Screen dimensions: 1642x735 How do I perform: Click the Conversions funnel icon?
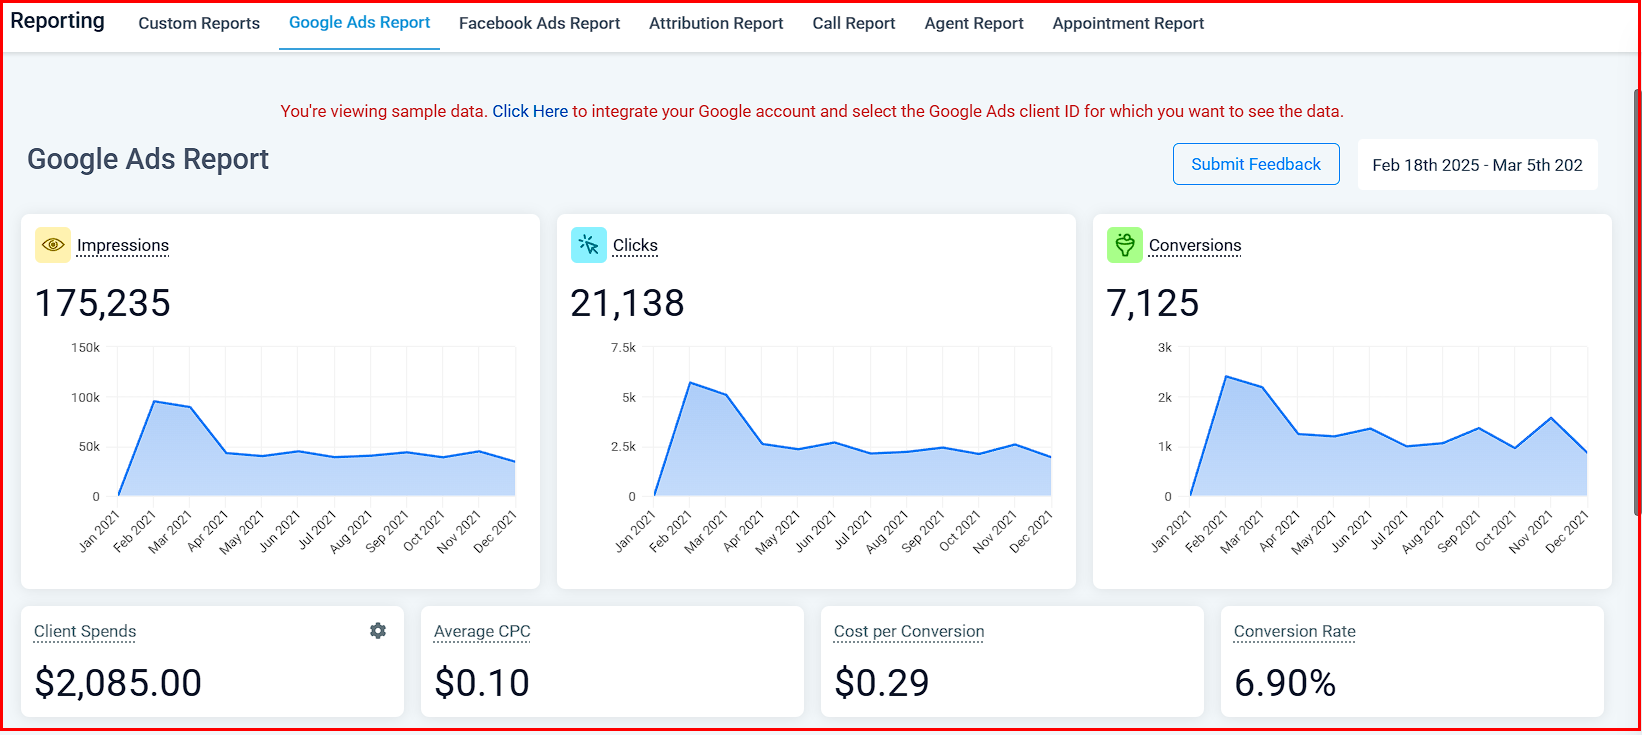(1124, 245)
